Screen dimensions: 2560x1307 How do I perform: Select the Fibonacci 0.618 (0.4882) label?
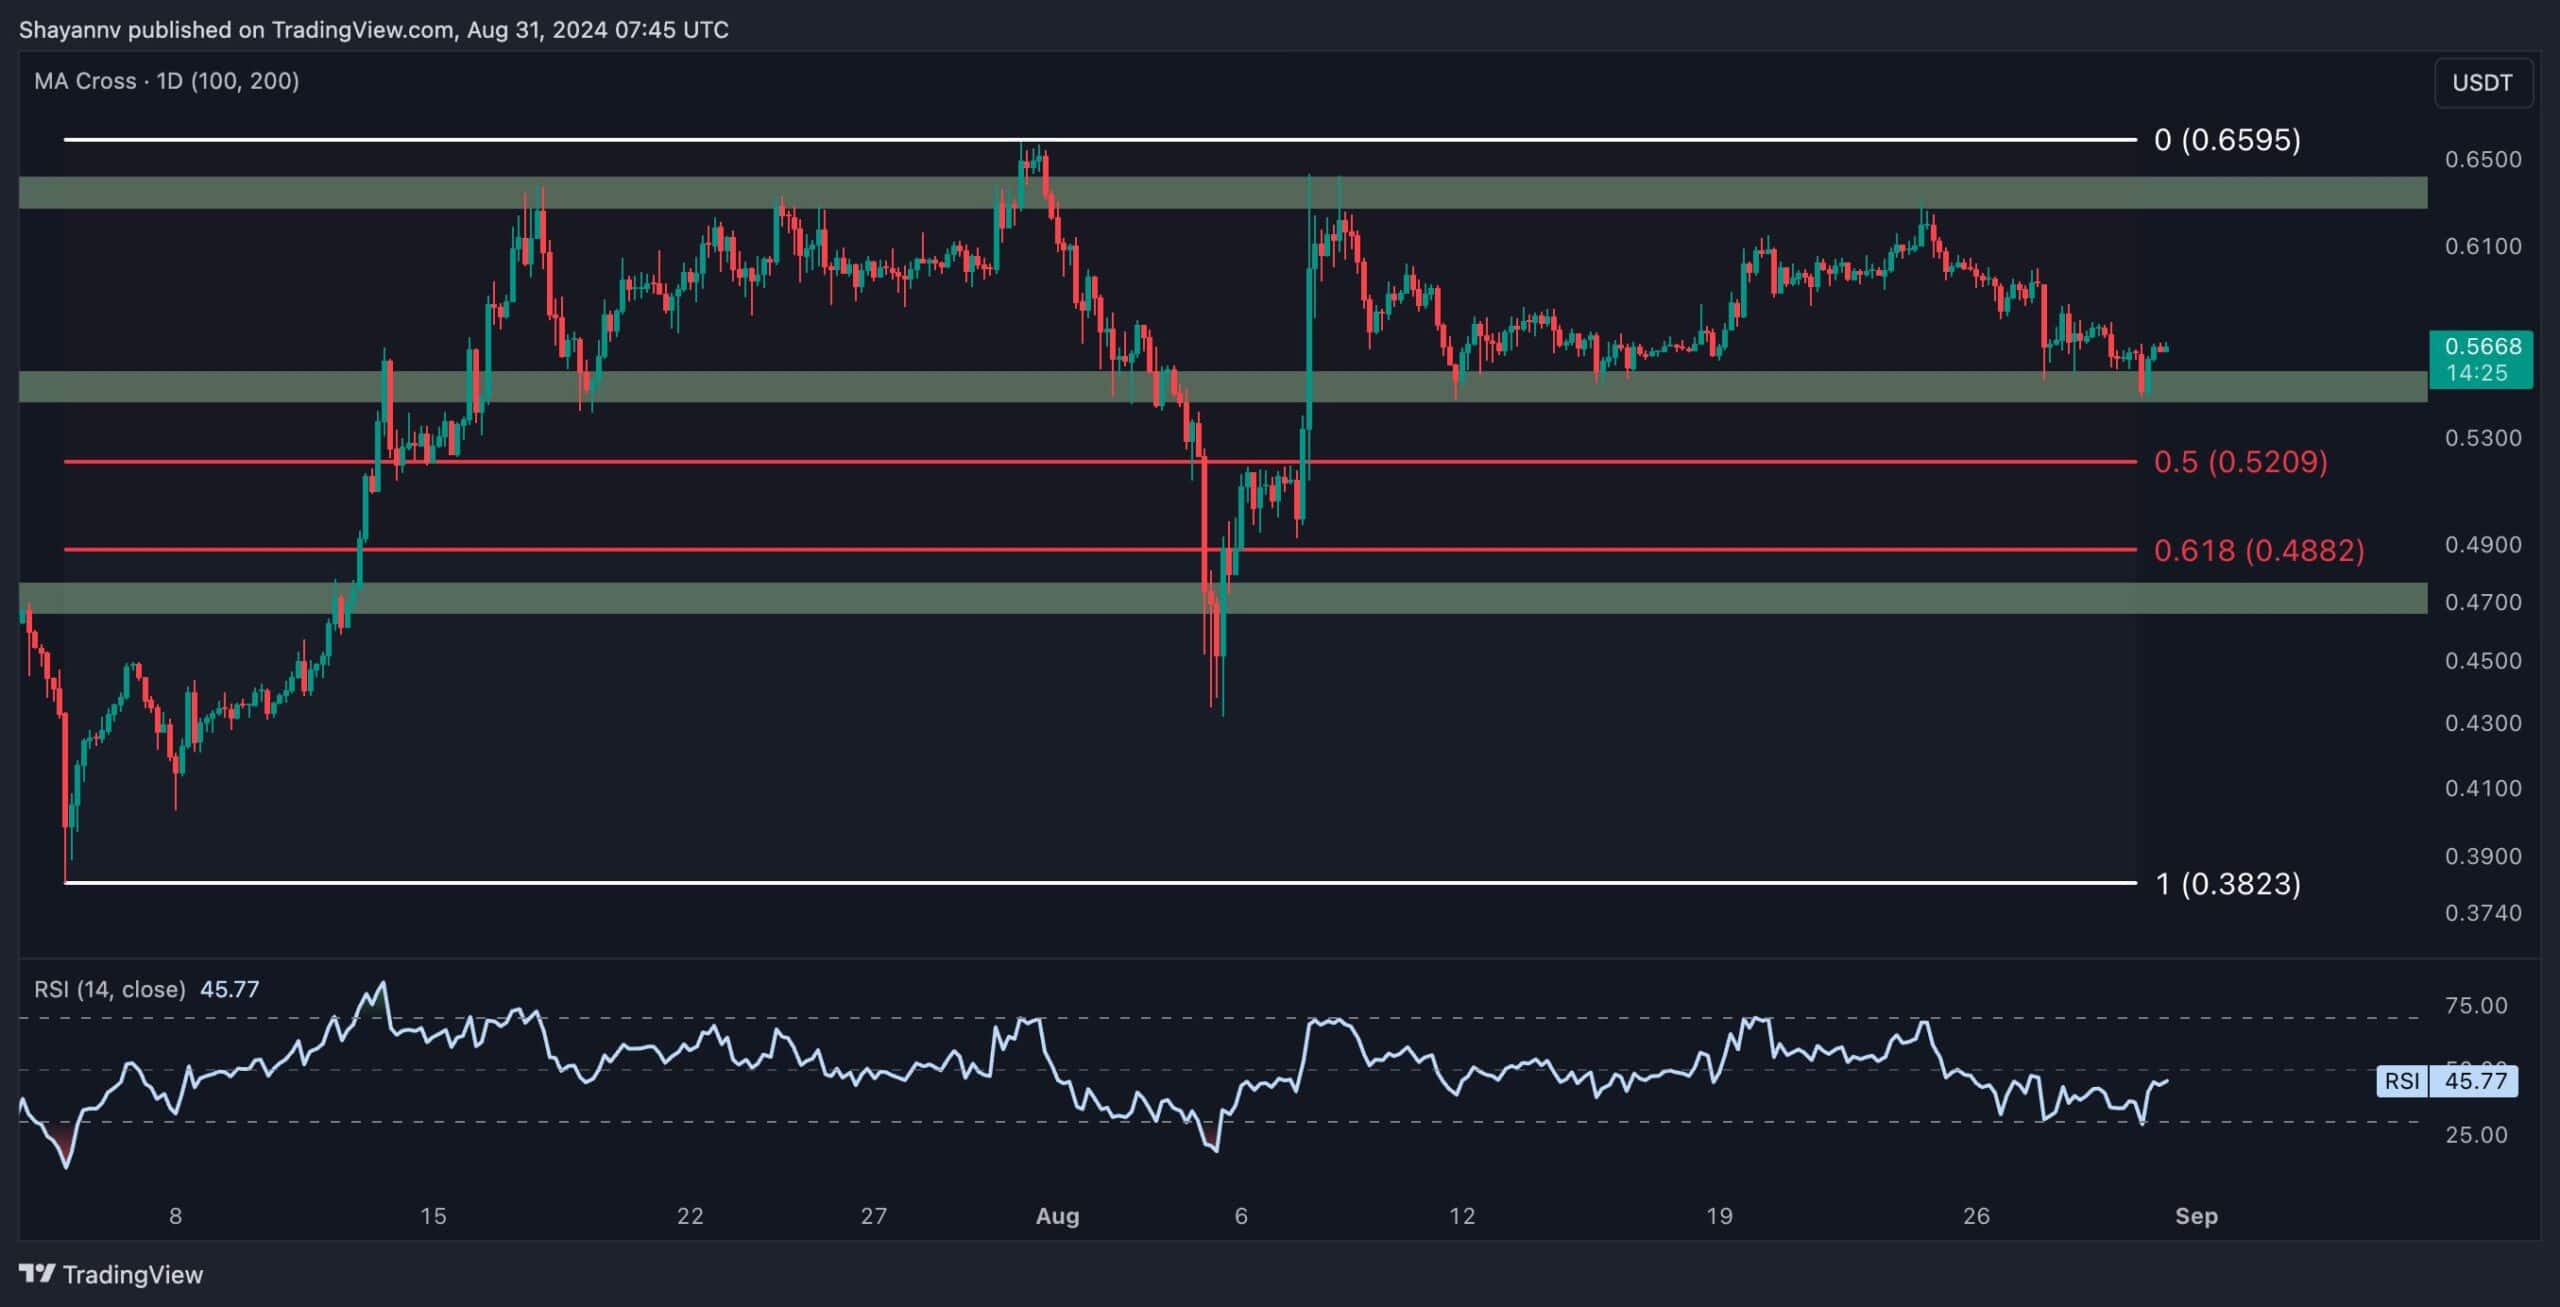[x=2259, y=550]
